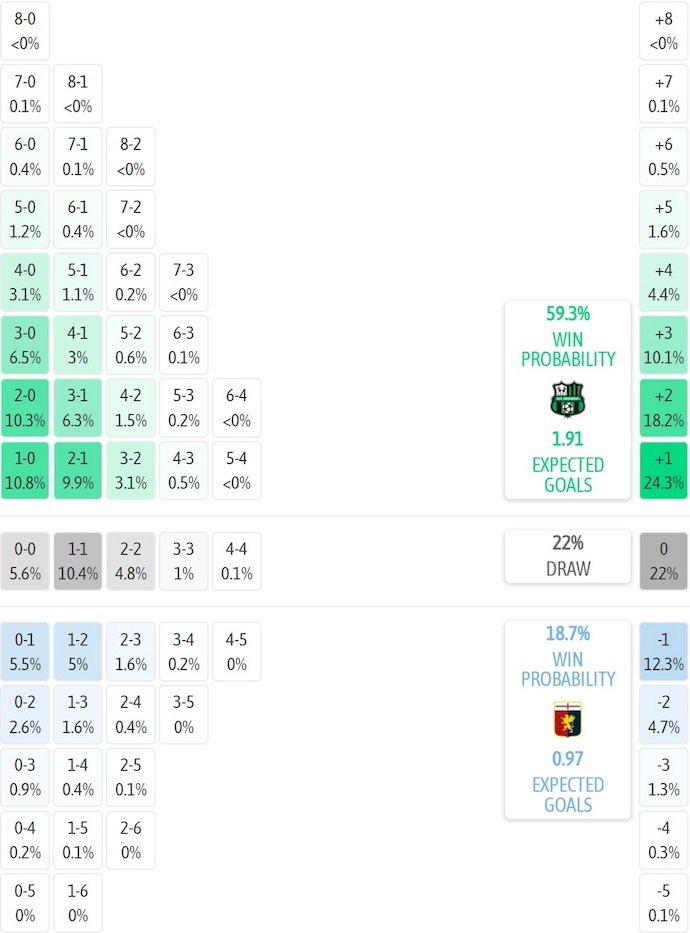The image size is (690, 933).
Task: Choose the 0-0 scoreline cell
Action: pyautogui.click(x=25, y=561)
